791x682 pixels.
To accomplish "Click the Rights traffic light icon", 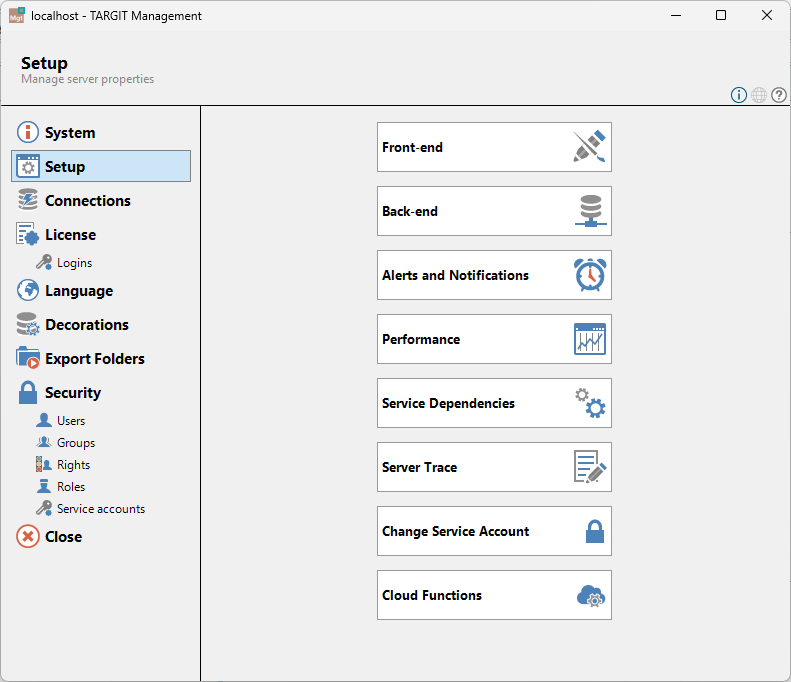I will [43, 464].
